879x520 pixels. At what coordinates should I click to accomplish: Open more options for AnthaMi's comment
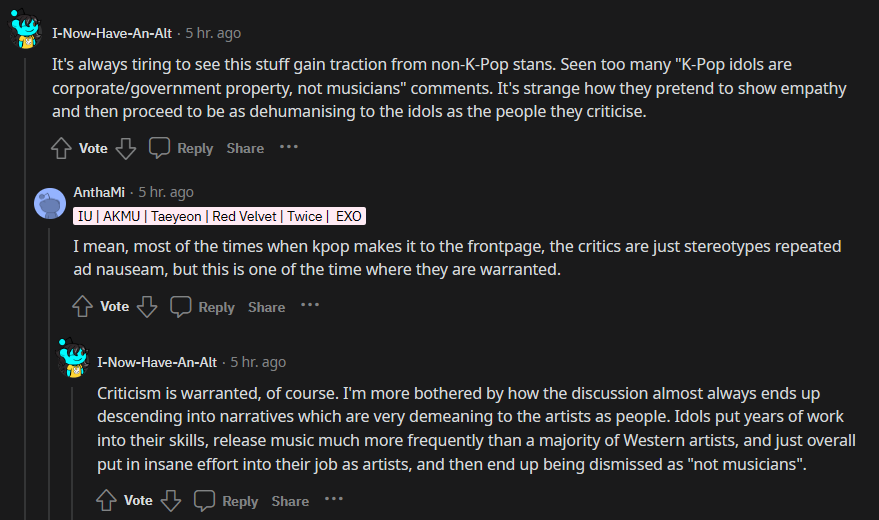(x=310, y=306)
